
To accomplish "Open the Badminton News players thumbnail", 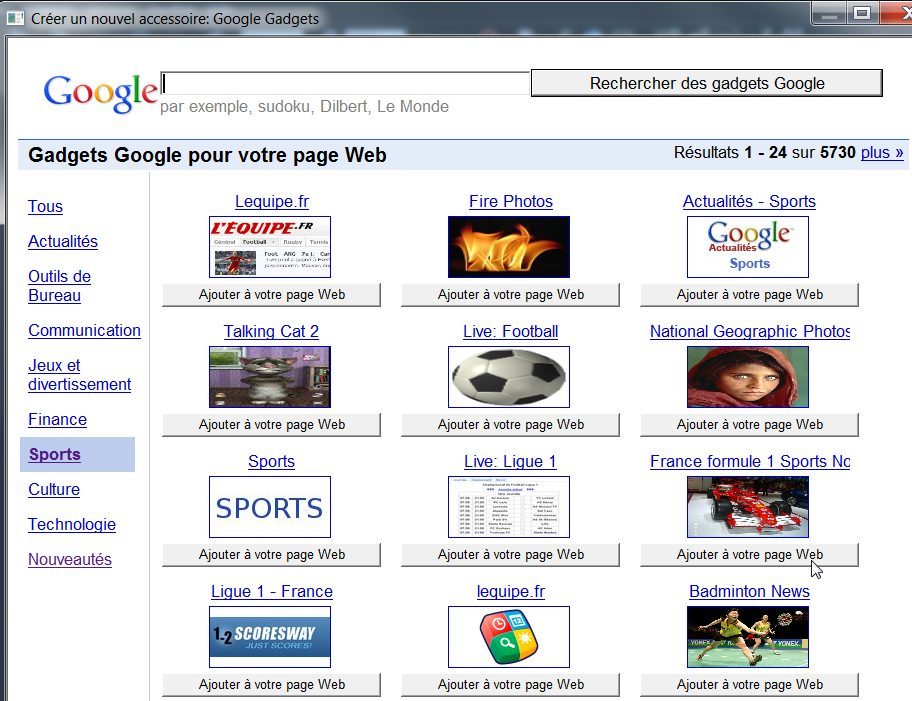I will coord(748,636).
